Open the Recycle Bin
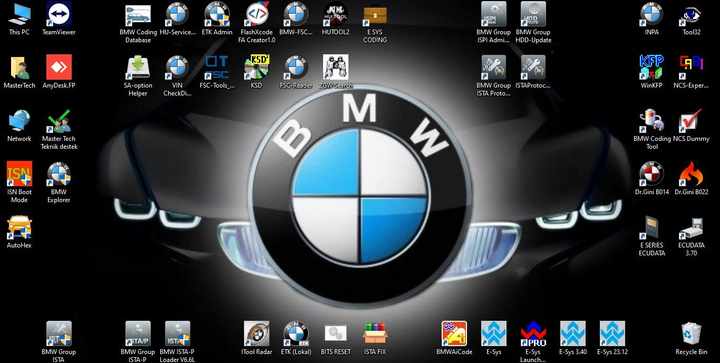Viewport: 720px width, 363px height. coord(691,338)
